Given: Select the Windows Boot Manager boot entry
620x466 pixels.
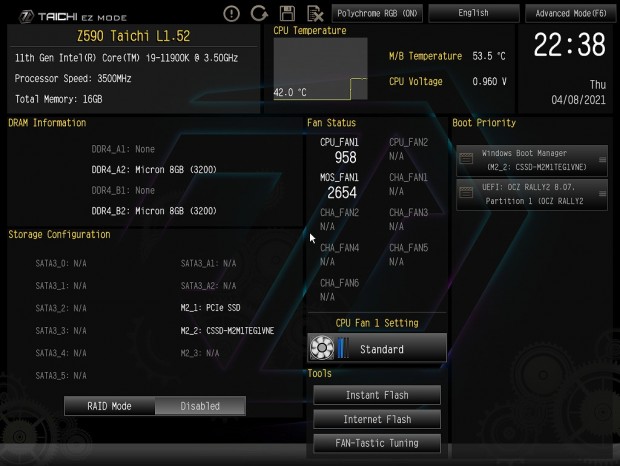Looking at the screenshot, I should pos(532,160).
